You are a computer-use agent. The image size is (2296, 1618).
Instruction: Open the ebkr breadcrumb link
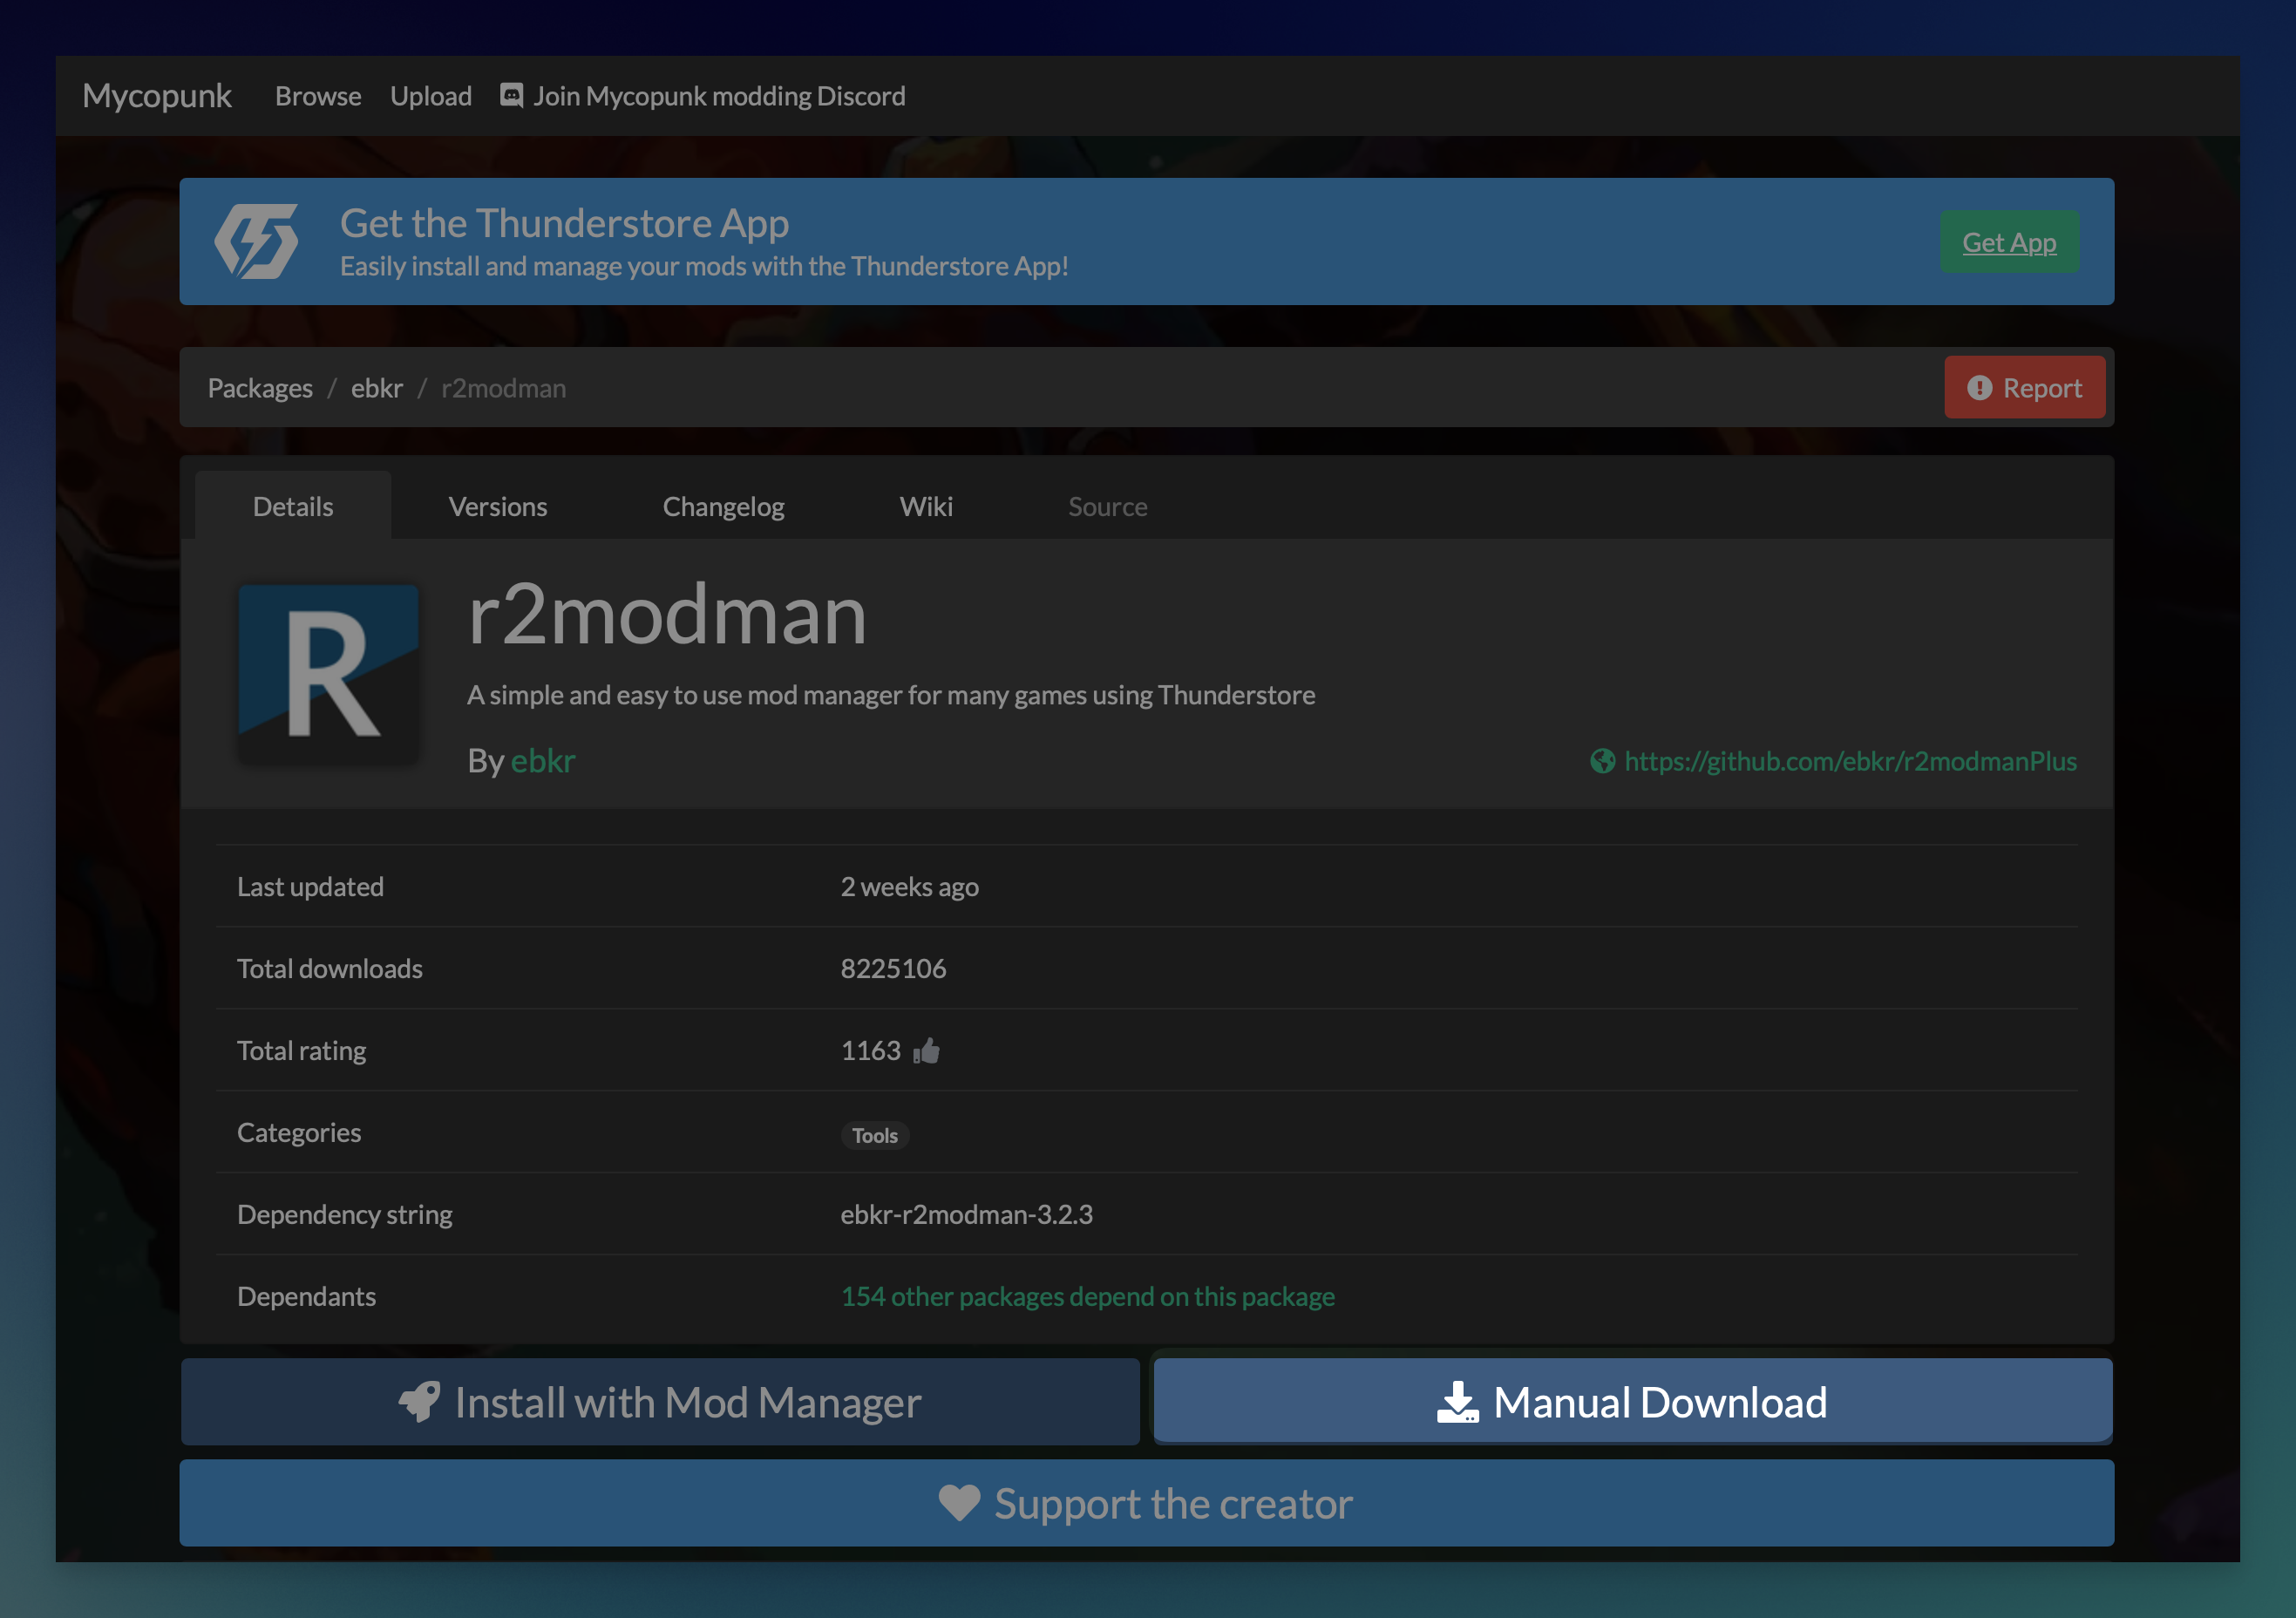coord(377,388)
